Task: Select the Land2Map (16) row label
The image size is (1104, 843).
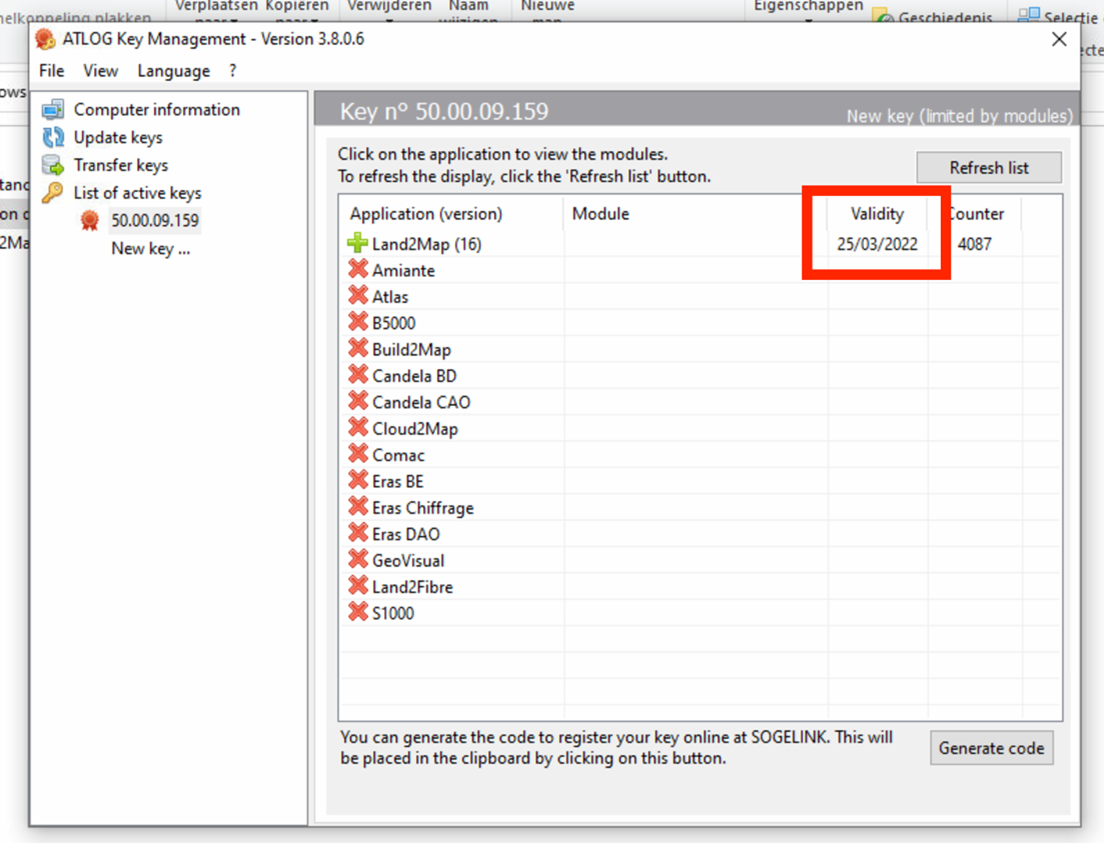Action: click(427, 244)
